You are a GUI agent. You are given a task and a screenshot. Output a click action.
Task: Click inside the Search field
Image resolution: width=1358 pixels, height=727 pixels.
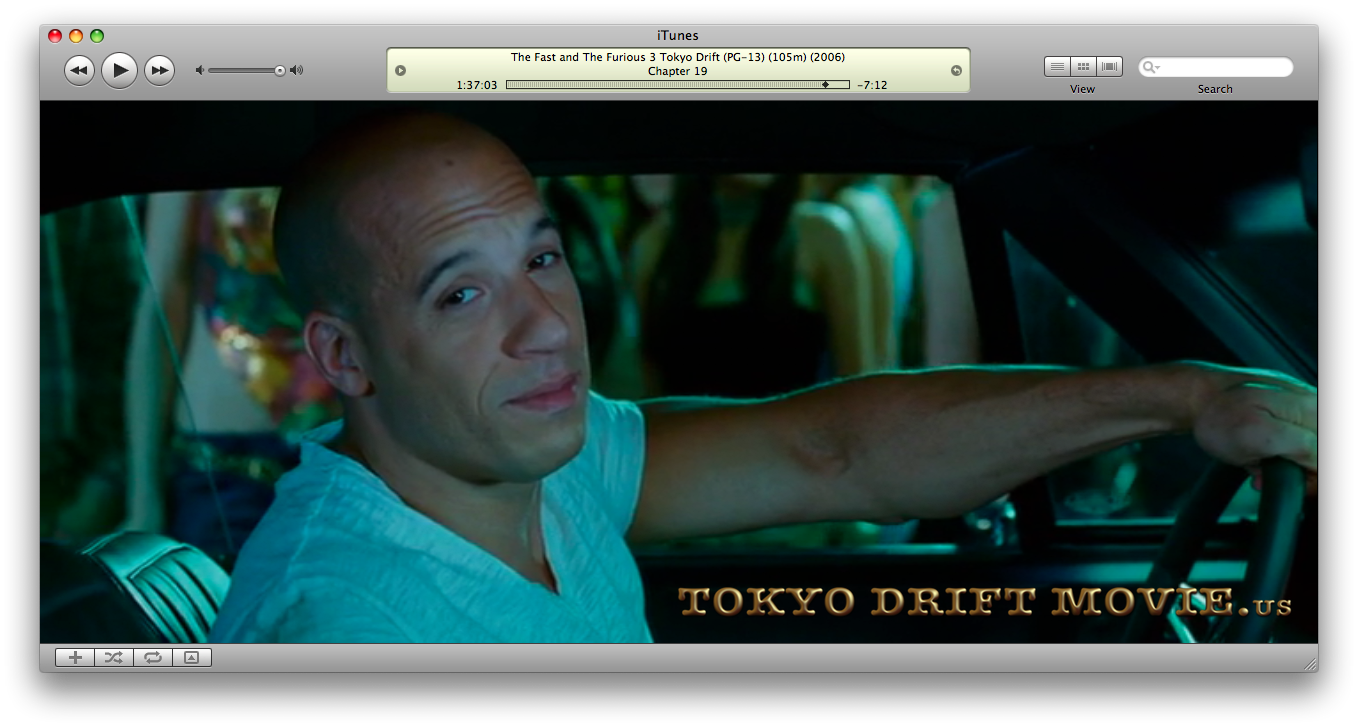1225,67
